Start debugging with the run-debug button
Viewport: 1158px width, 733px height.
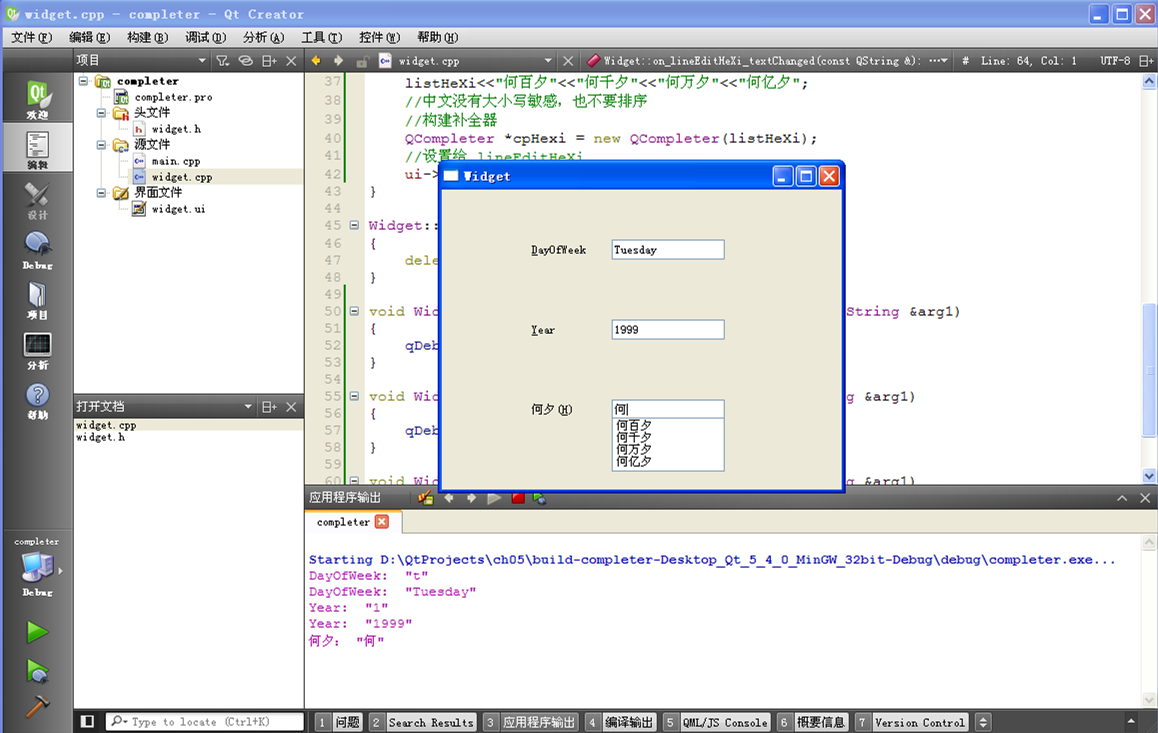tap(37, 672)
